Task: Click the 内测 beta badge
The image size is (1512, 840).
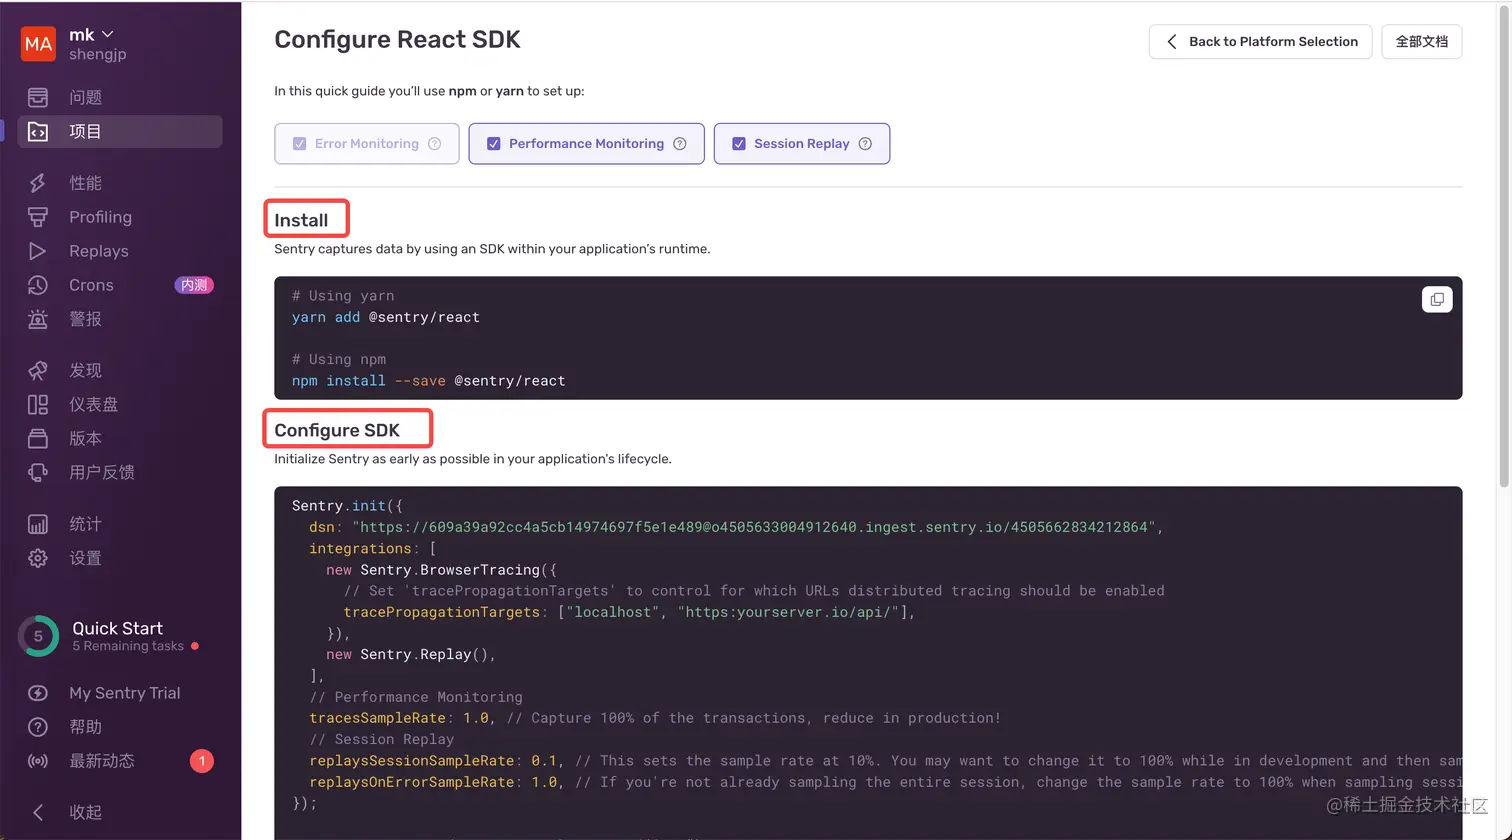Action: (194, 285)
